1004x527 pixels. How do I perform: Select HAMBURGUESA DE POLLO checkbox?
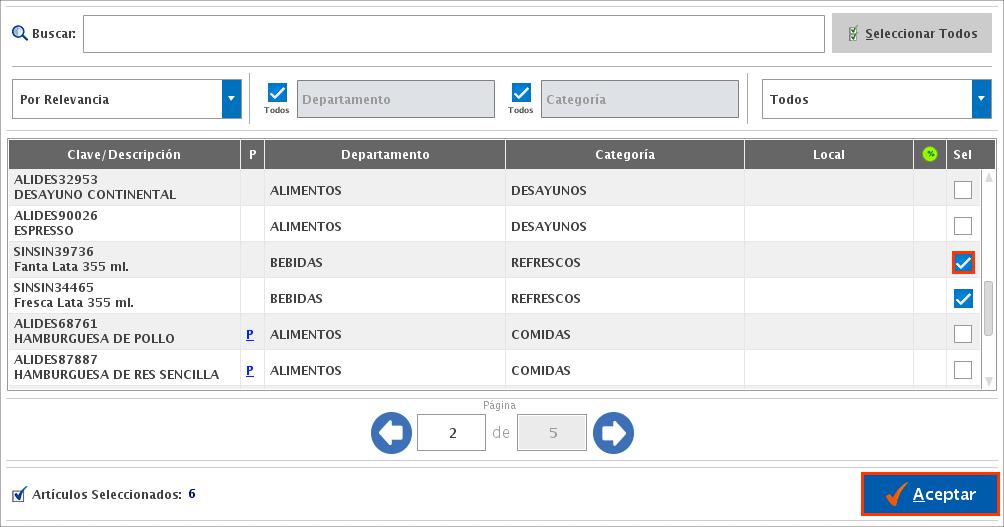(962, 334)
